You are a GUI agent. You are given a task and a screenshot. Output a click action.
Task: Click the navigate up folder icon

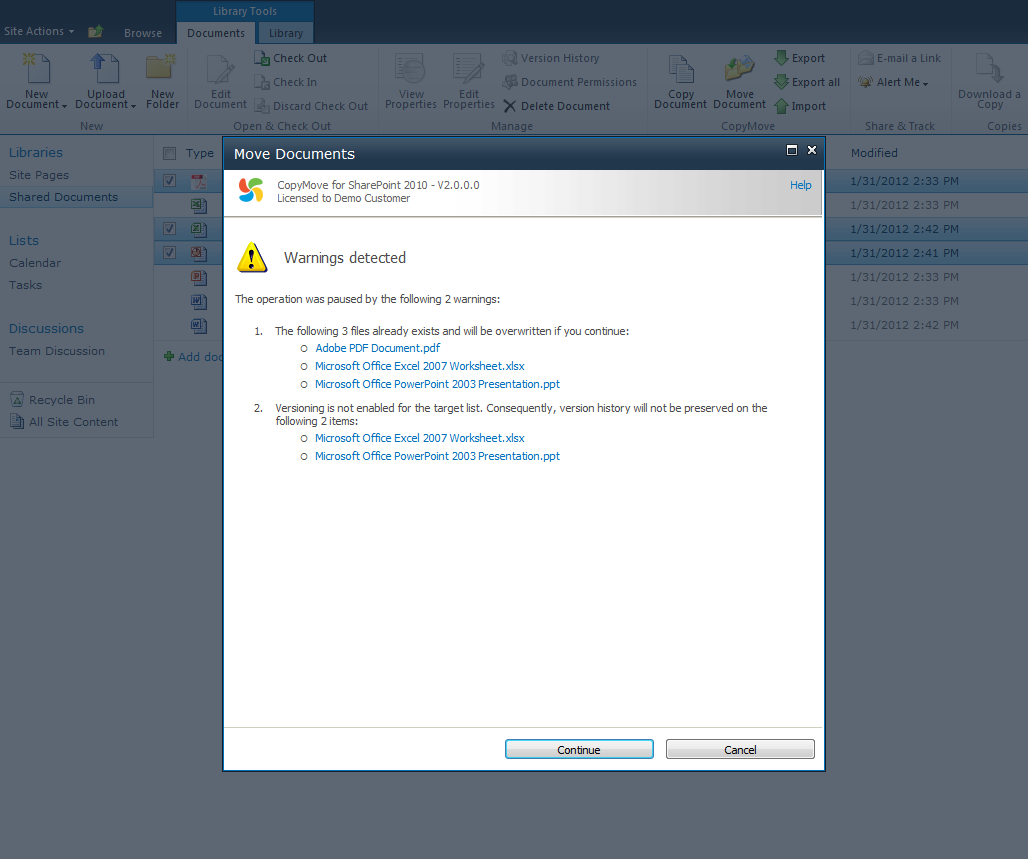pos(96,31)
